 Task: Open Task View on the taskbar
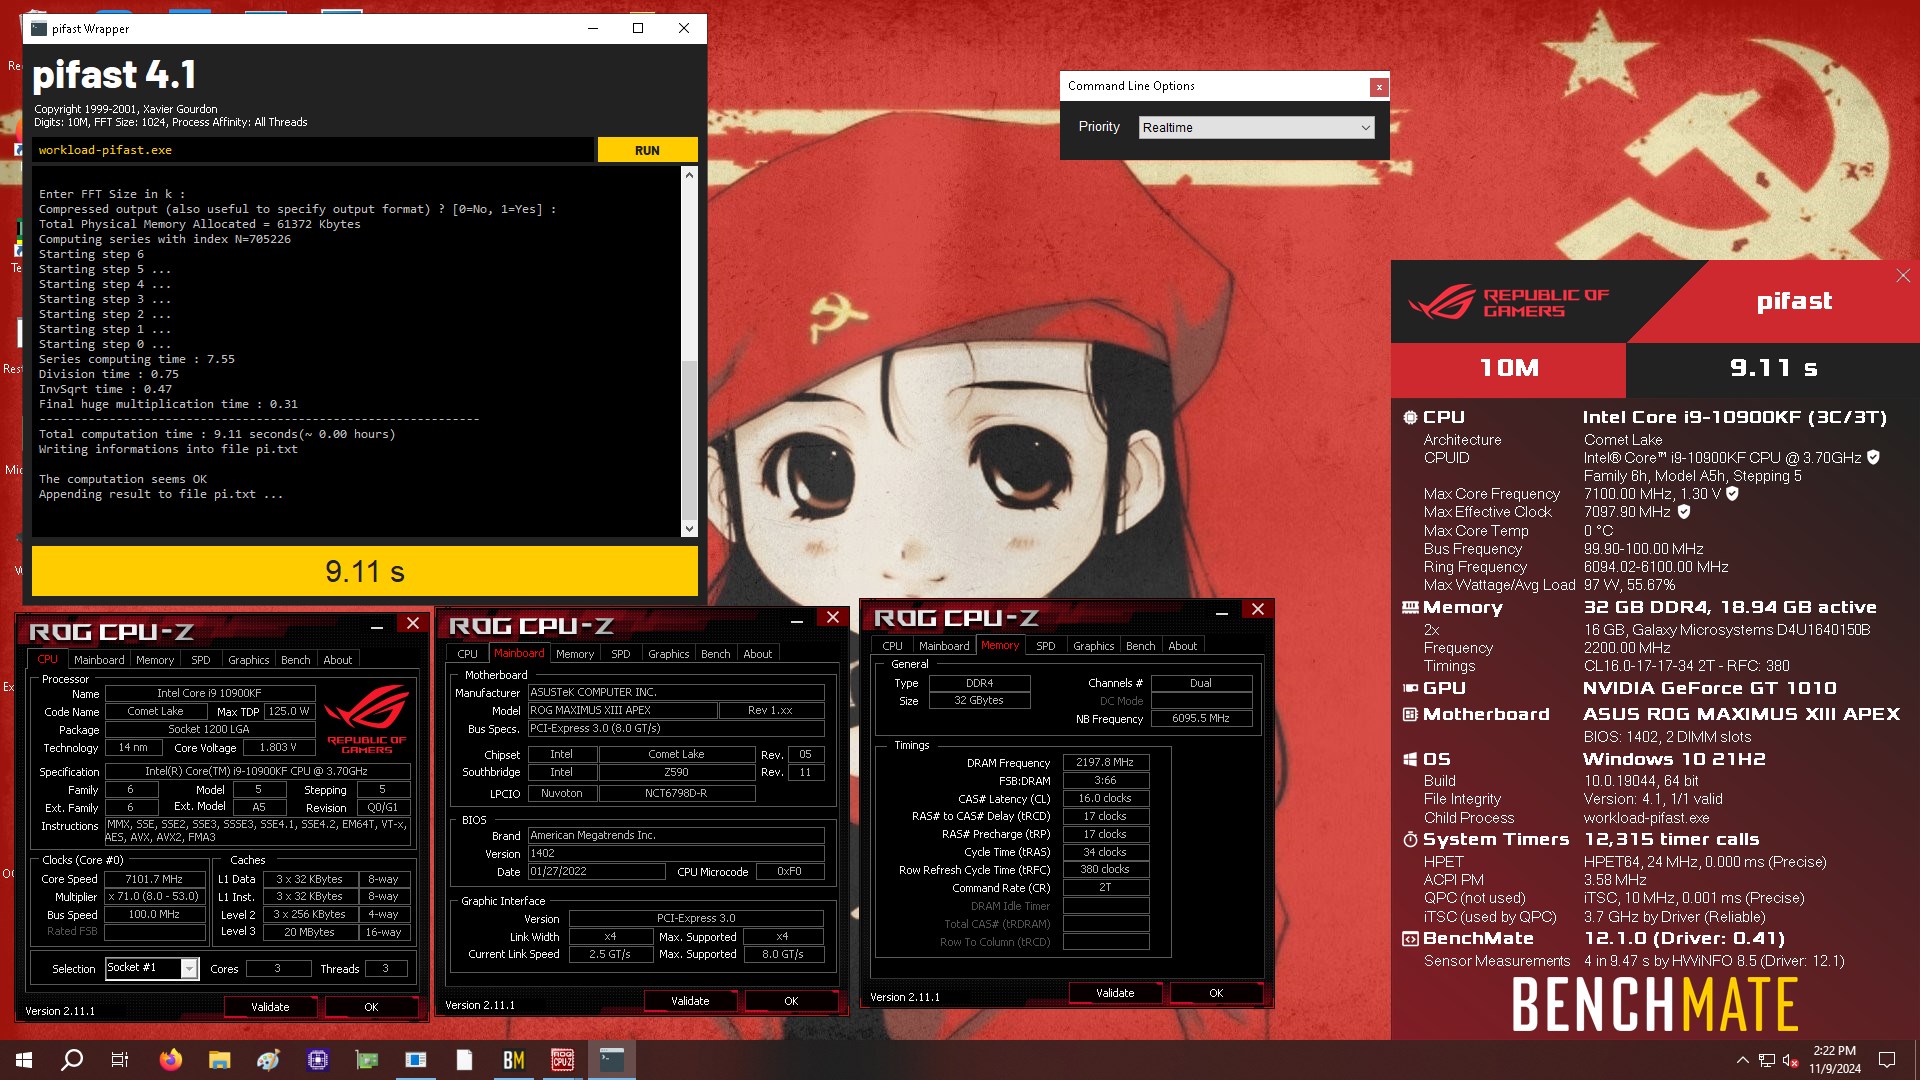pyautogui.click(x=120, y=1060)
